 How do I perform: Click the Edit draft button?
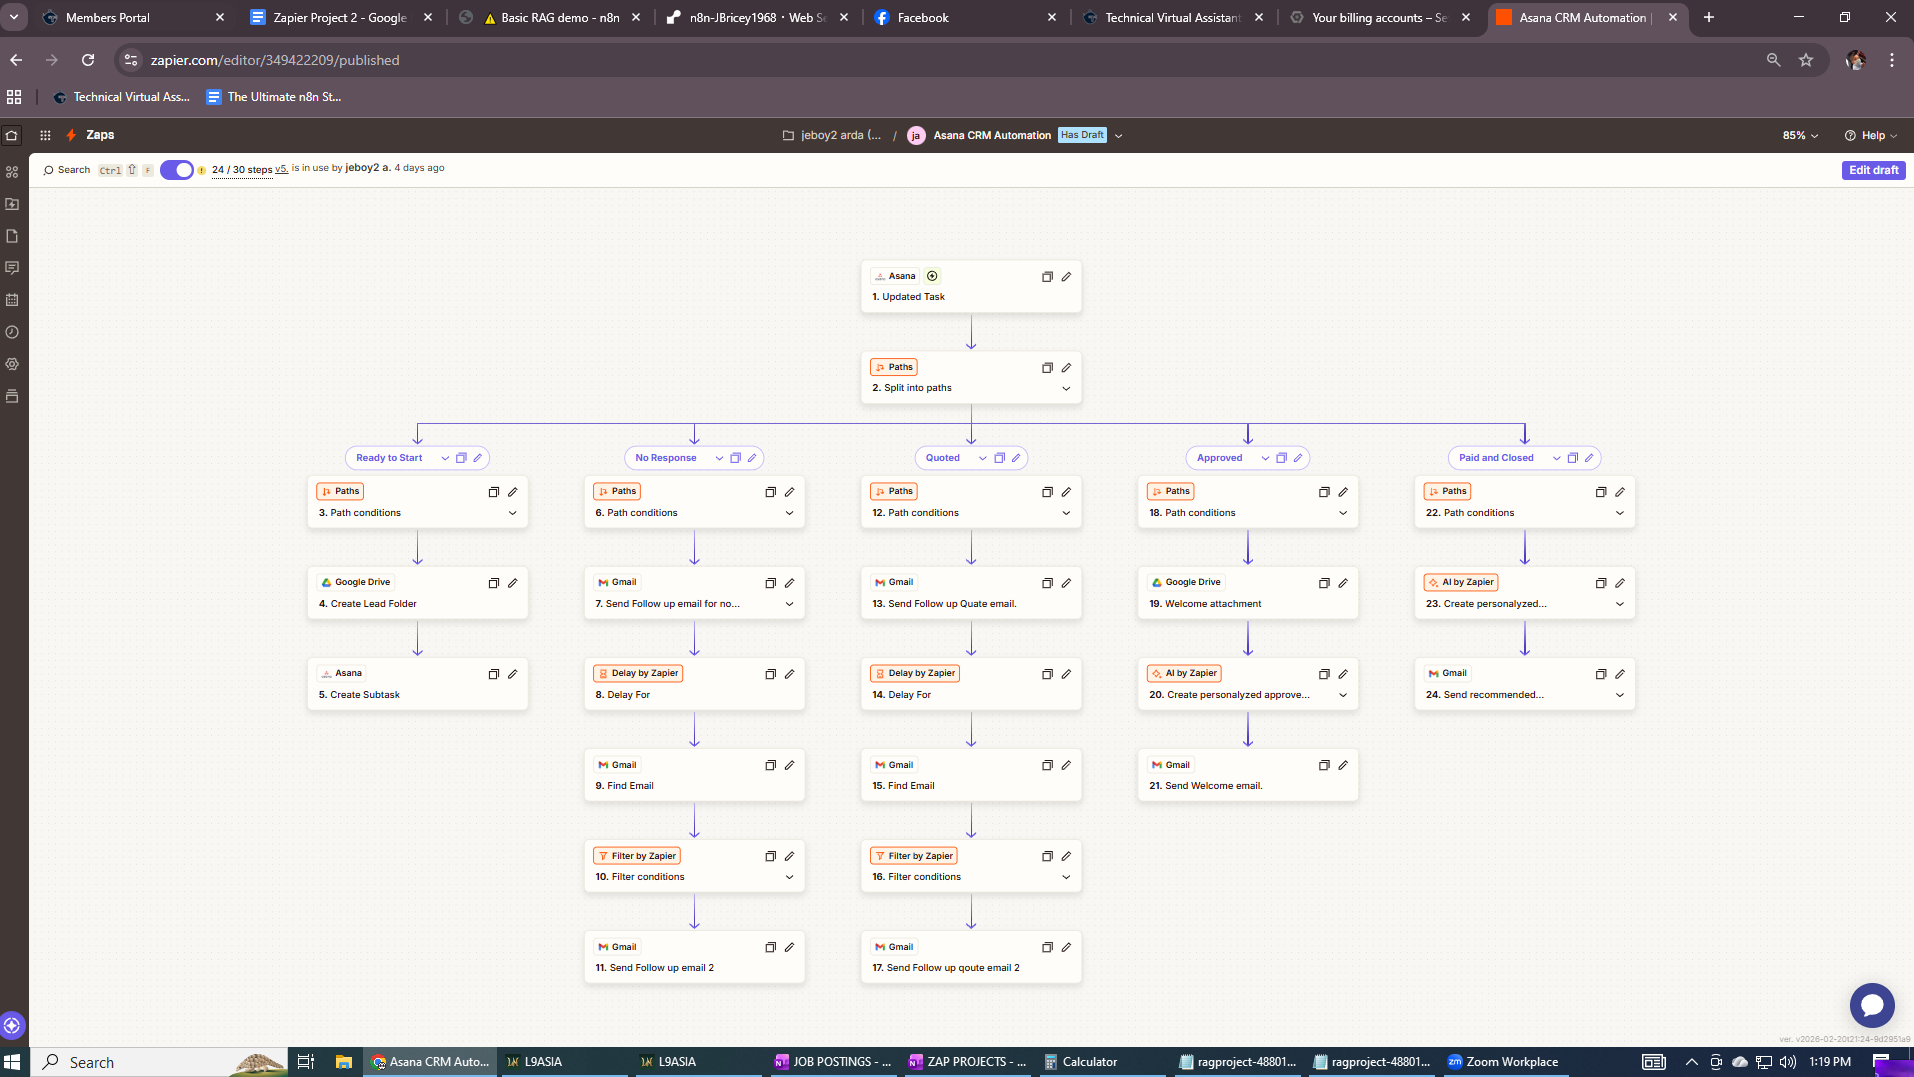point(1872,170)
